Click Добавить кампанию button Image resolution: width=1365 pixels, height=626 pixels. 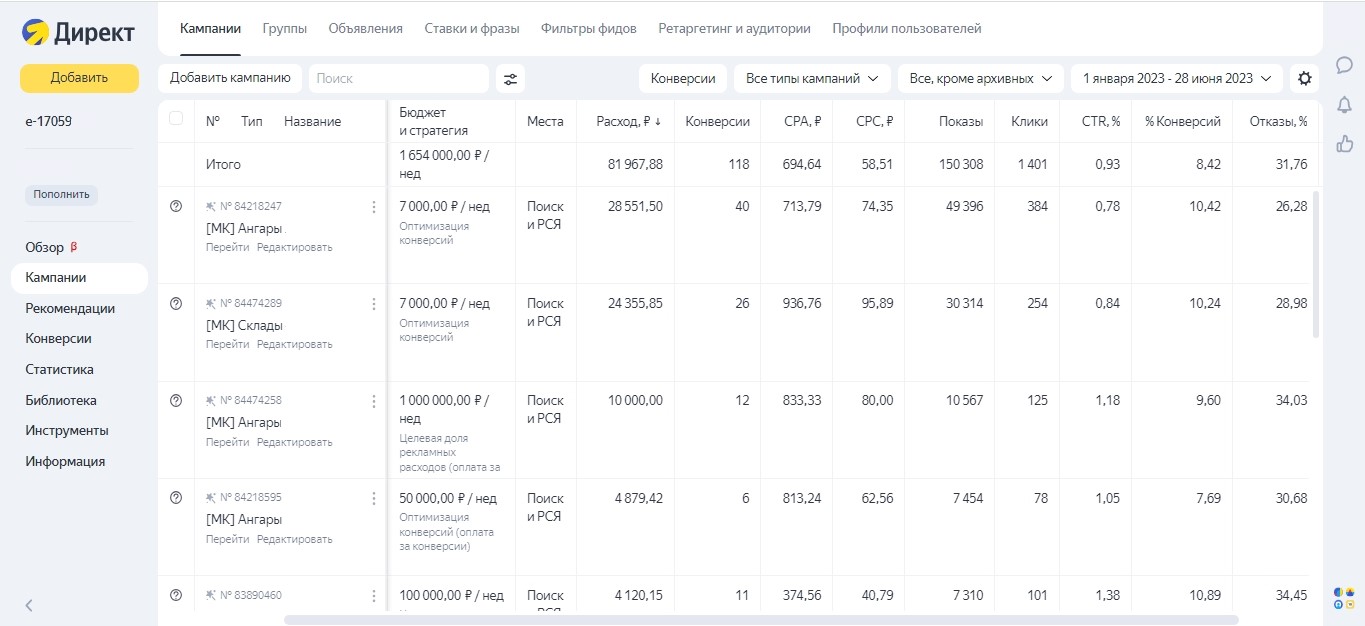pos(230,78)
